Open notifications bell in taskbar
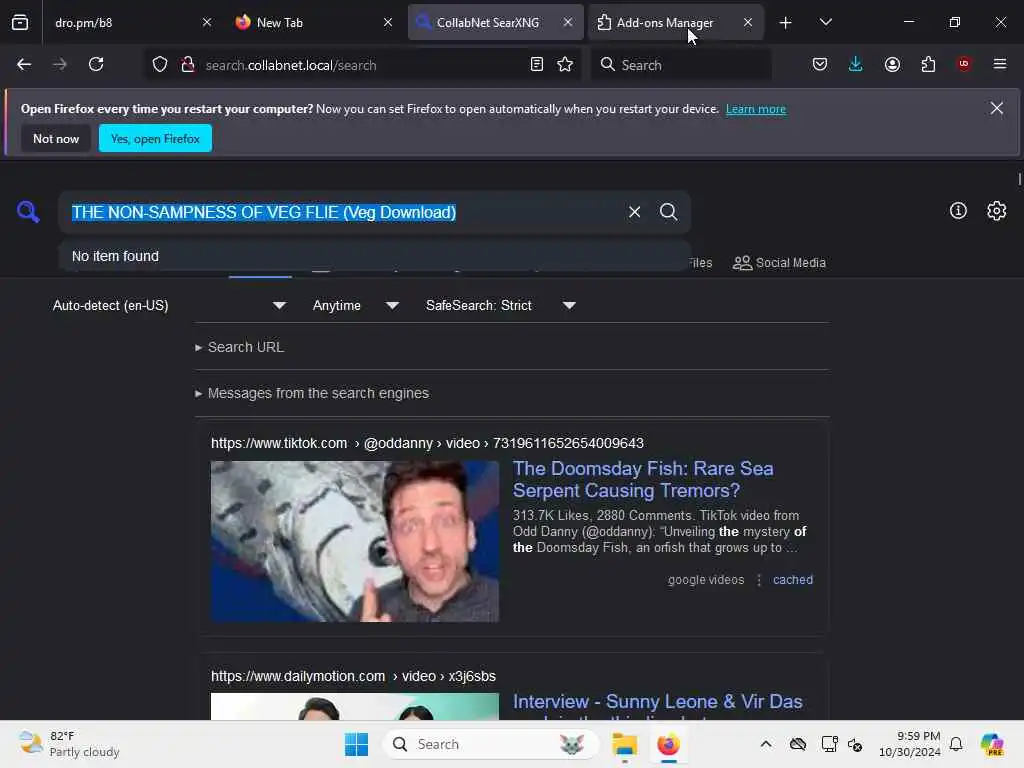Screen dimensions: 1024x768 [x=956, y=744]
